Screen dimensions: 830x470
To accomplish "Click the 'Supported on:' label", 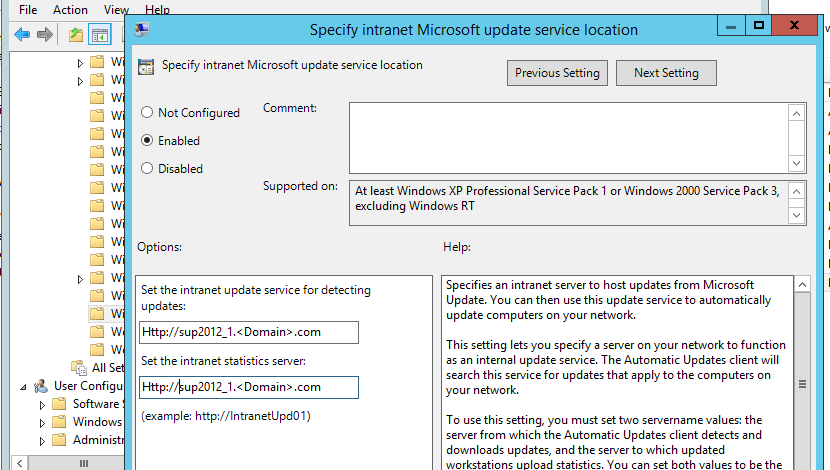I will coord(300,186).
